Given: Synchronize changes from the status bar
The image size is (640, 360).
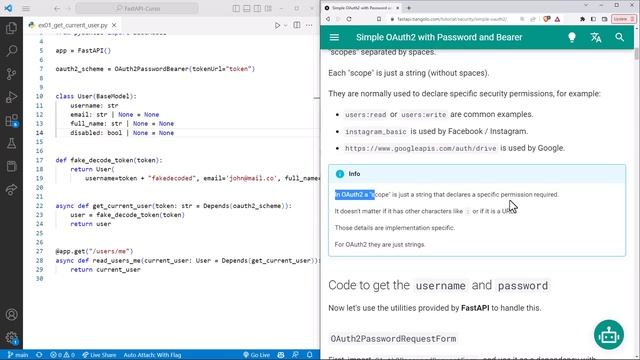Looking at the screenshot, I should 39,355.
